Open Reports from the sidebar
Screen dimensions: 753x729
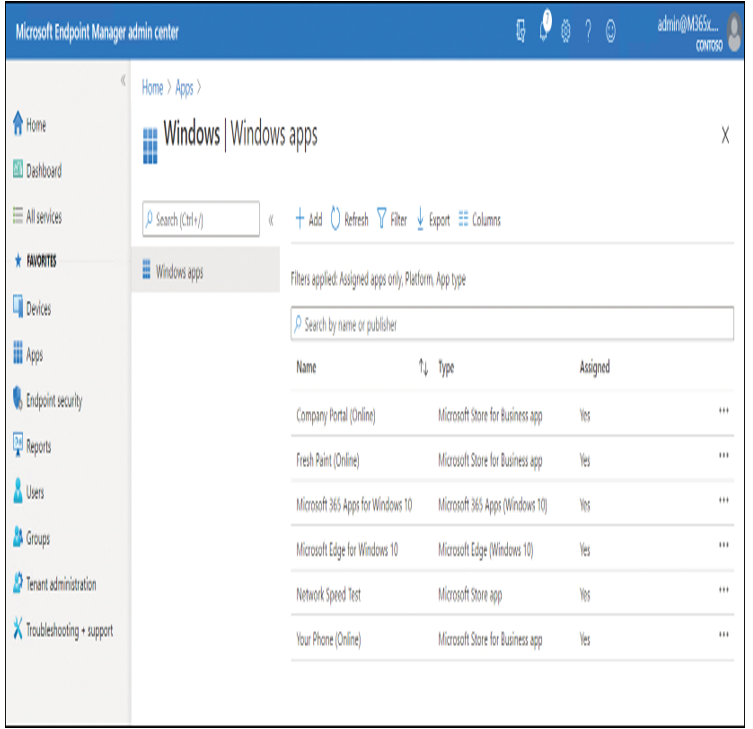tap(32, 446)
